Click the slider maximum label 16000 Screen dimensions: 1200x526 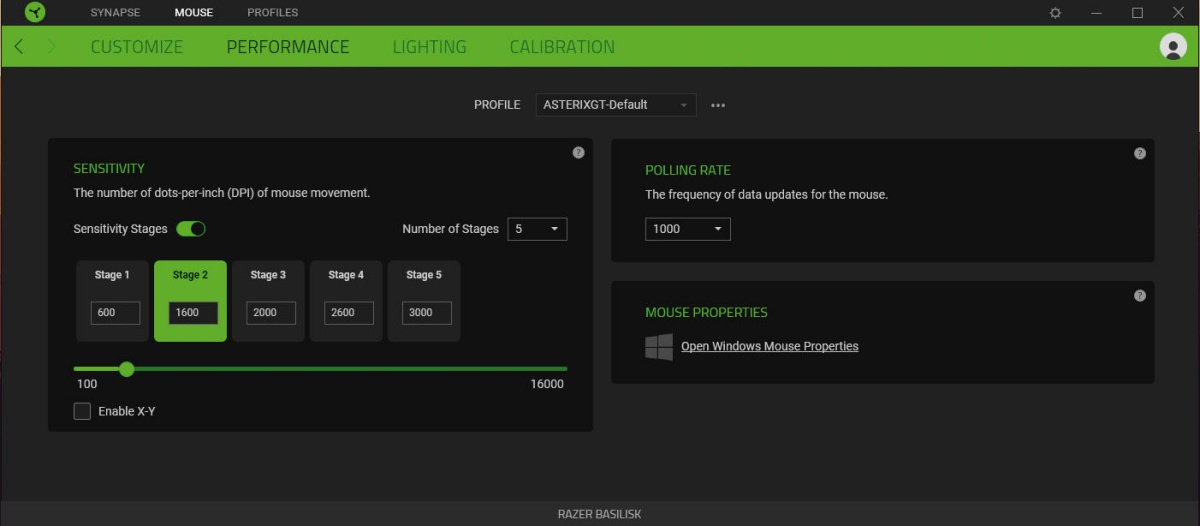(547, 384)
